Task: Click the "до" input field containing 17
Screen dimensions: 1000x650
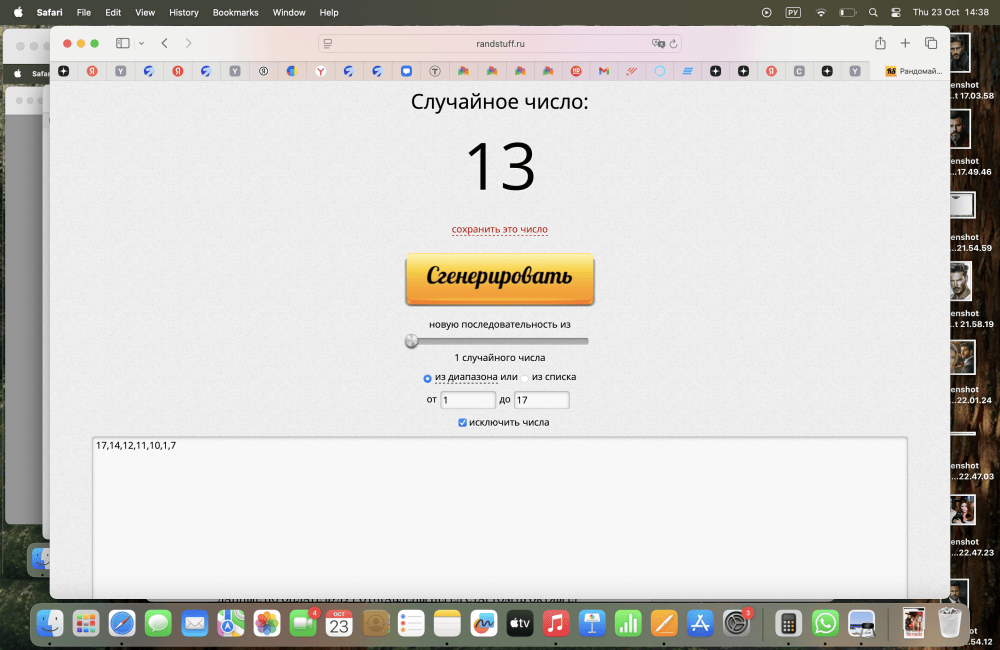Action: 541,400
